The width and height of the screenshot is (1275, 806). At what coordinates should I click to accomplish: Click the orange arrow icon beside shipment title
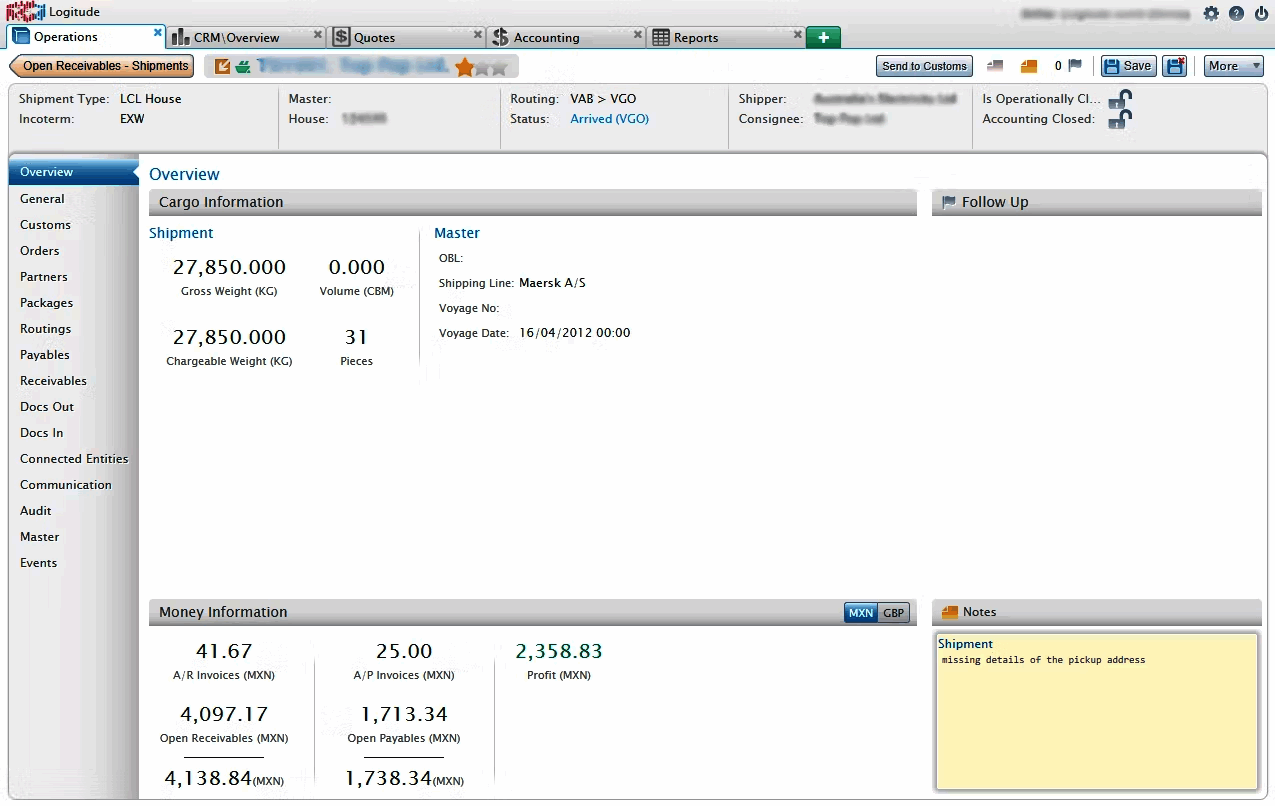click(x=222, y=67)
